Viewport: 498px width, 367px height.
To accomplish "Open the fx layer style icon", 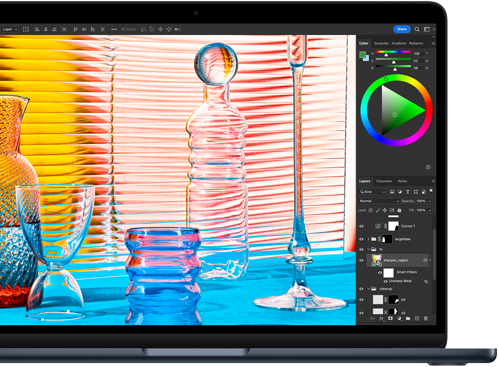I will (382, 318).
